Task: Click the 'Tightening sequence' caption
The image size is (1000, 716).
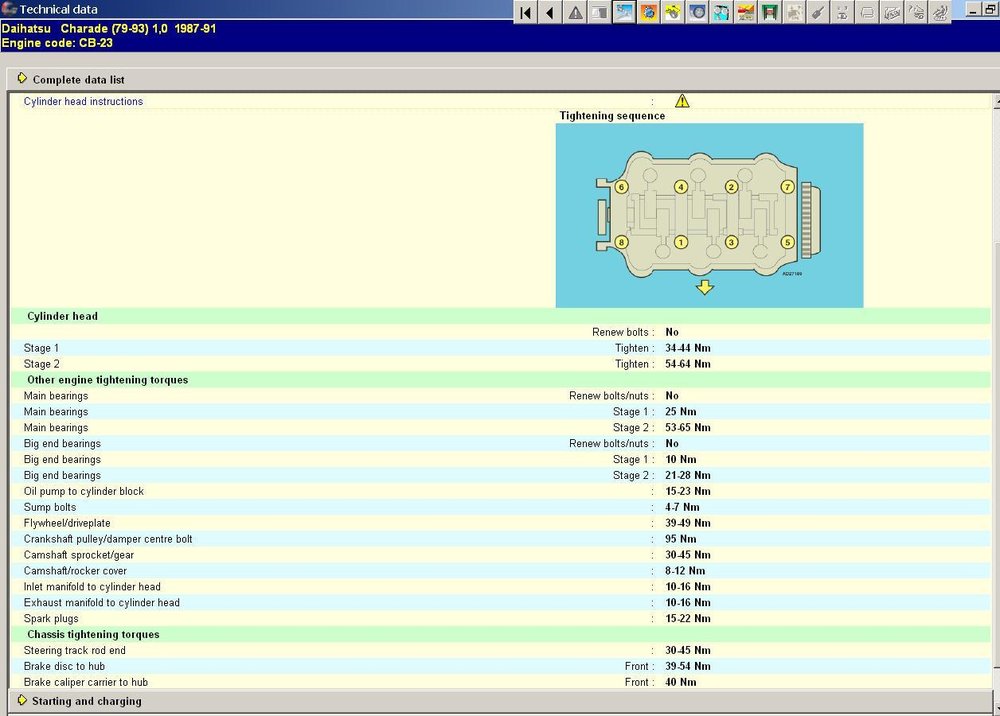Action: [612, 116]
